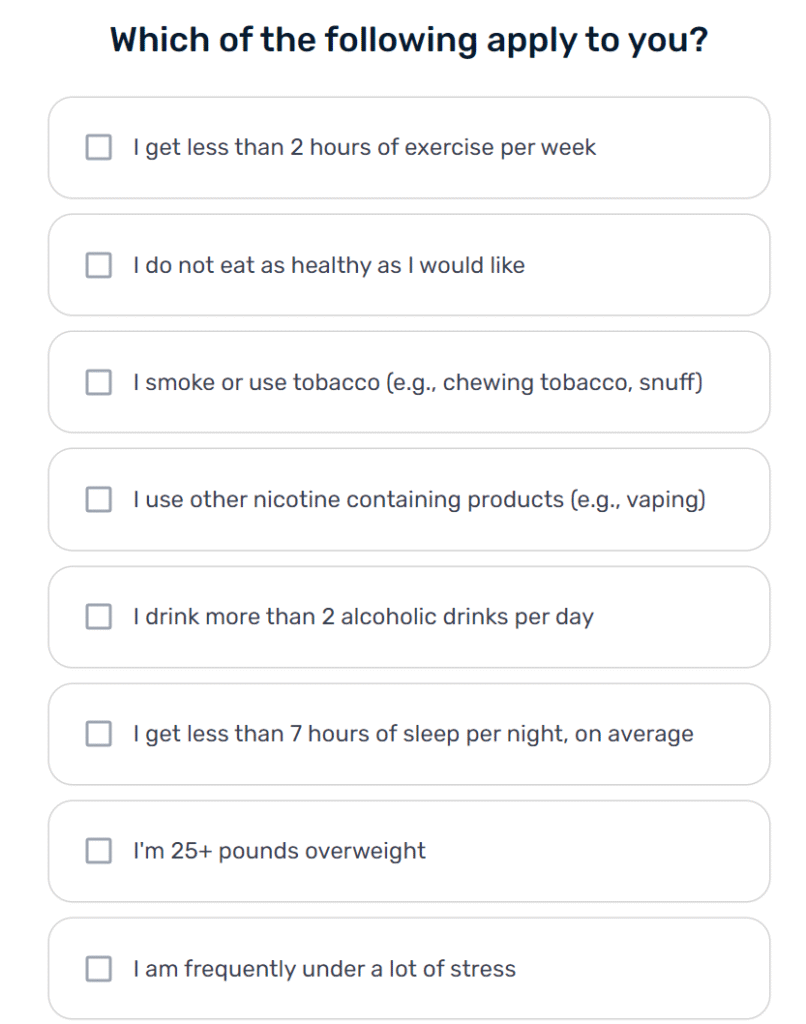Image resolution: width=806 pixels, height=1024 pixels.
Task: Check the less than 7 hours sleep box
Action: (99, 734)
